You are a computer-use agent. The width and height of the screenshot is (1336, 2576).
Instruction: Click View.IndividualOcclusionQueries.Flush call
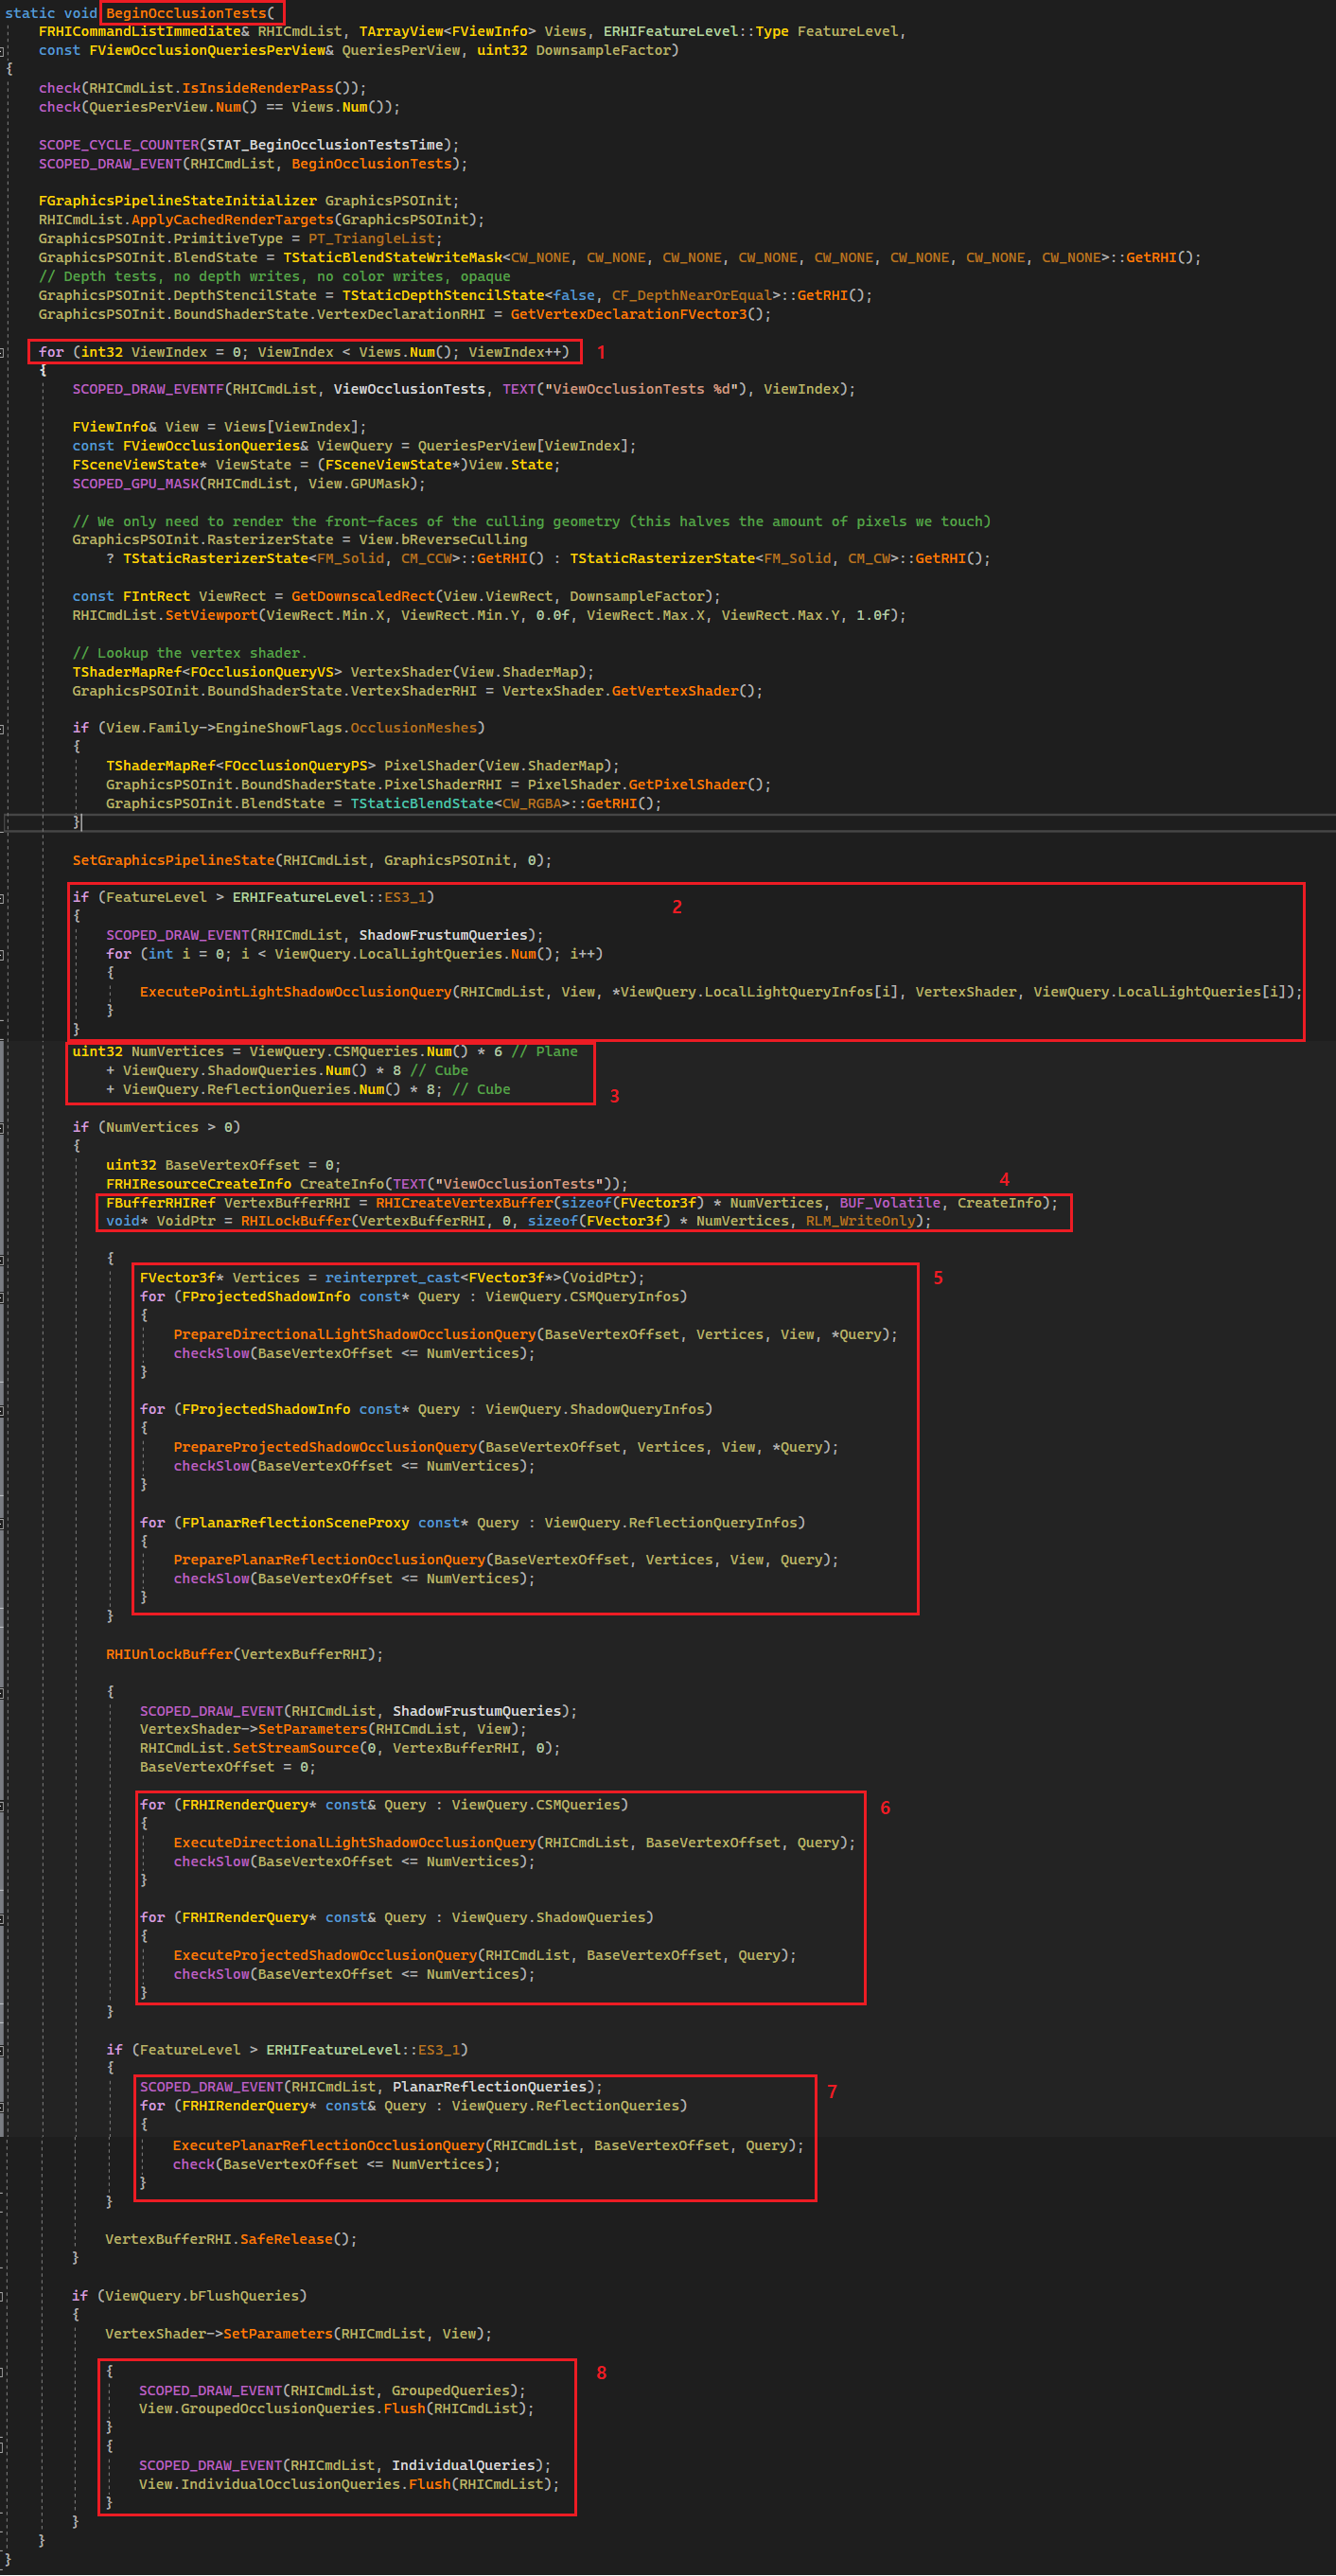click(295, 2486)
